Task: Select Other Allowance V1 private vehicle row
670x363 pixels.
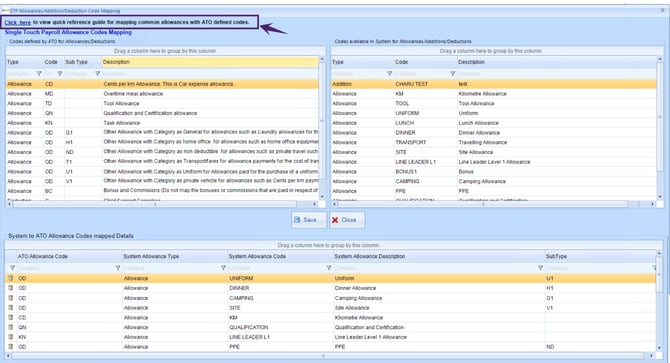Action: pos(162,181)
